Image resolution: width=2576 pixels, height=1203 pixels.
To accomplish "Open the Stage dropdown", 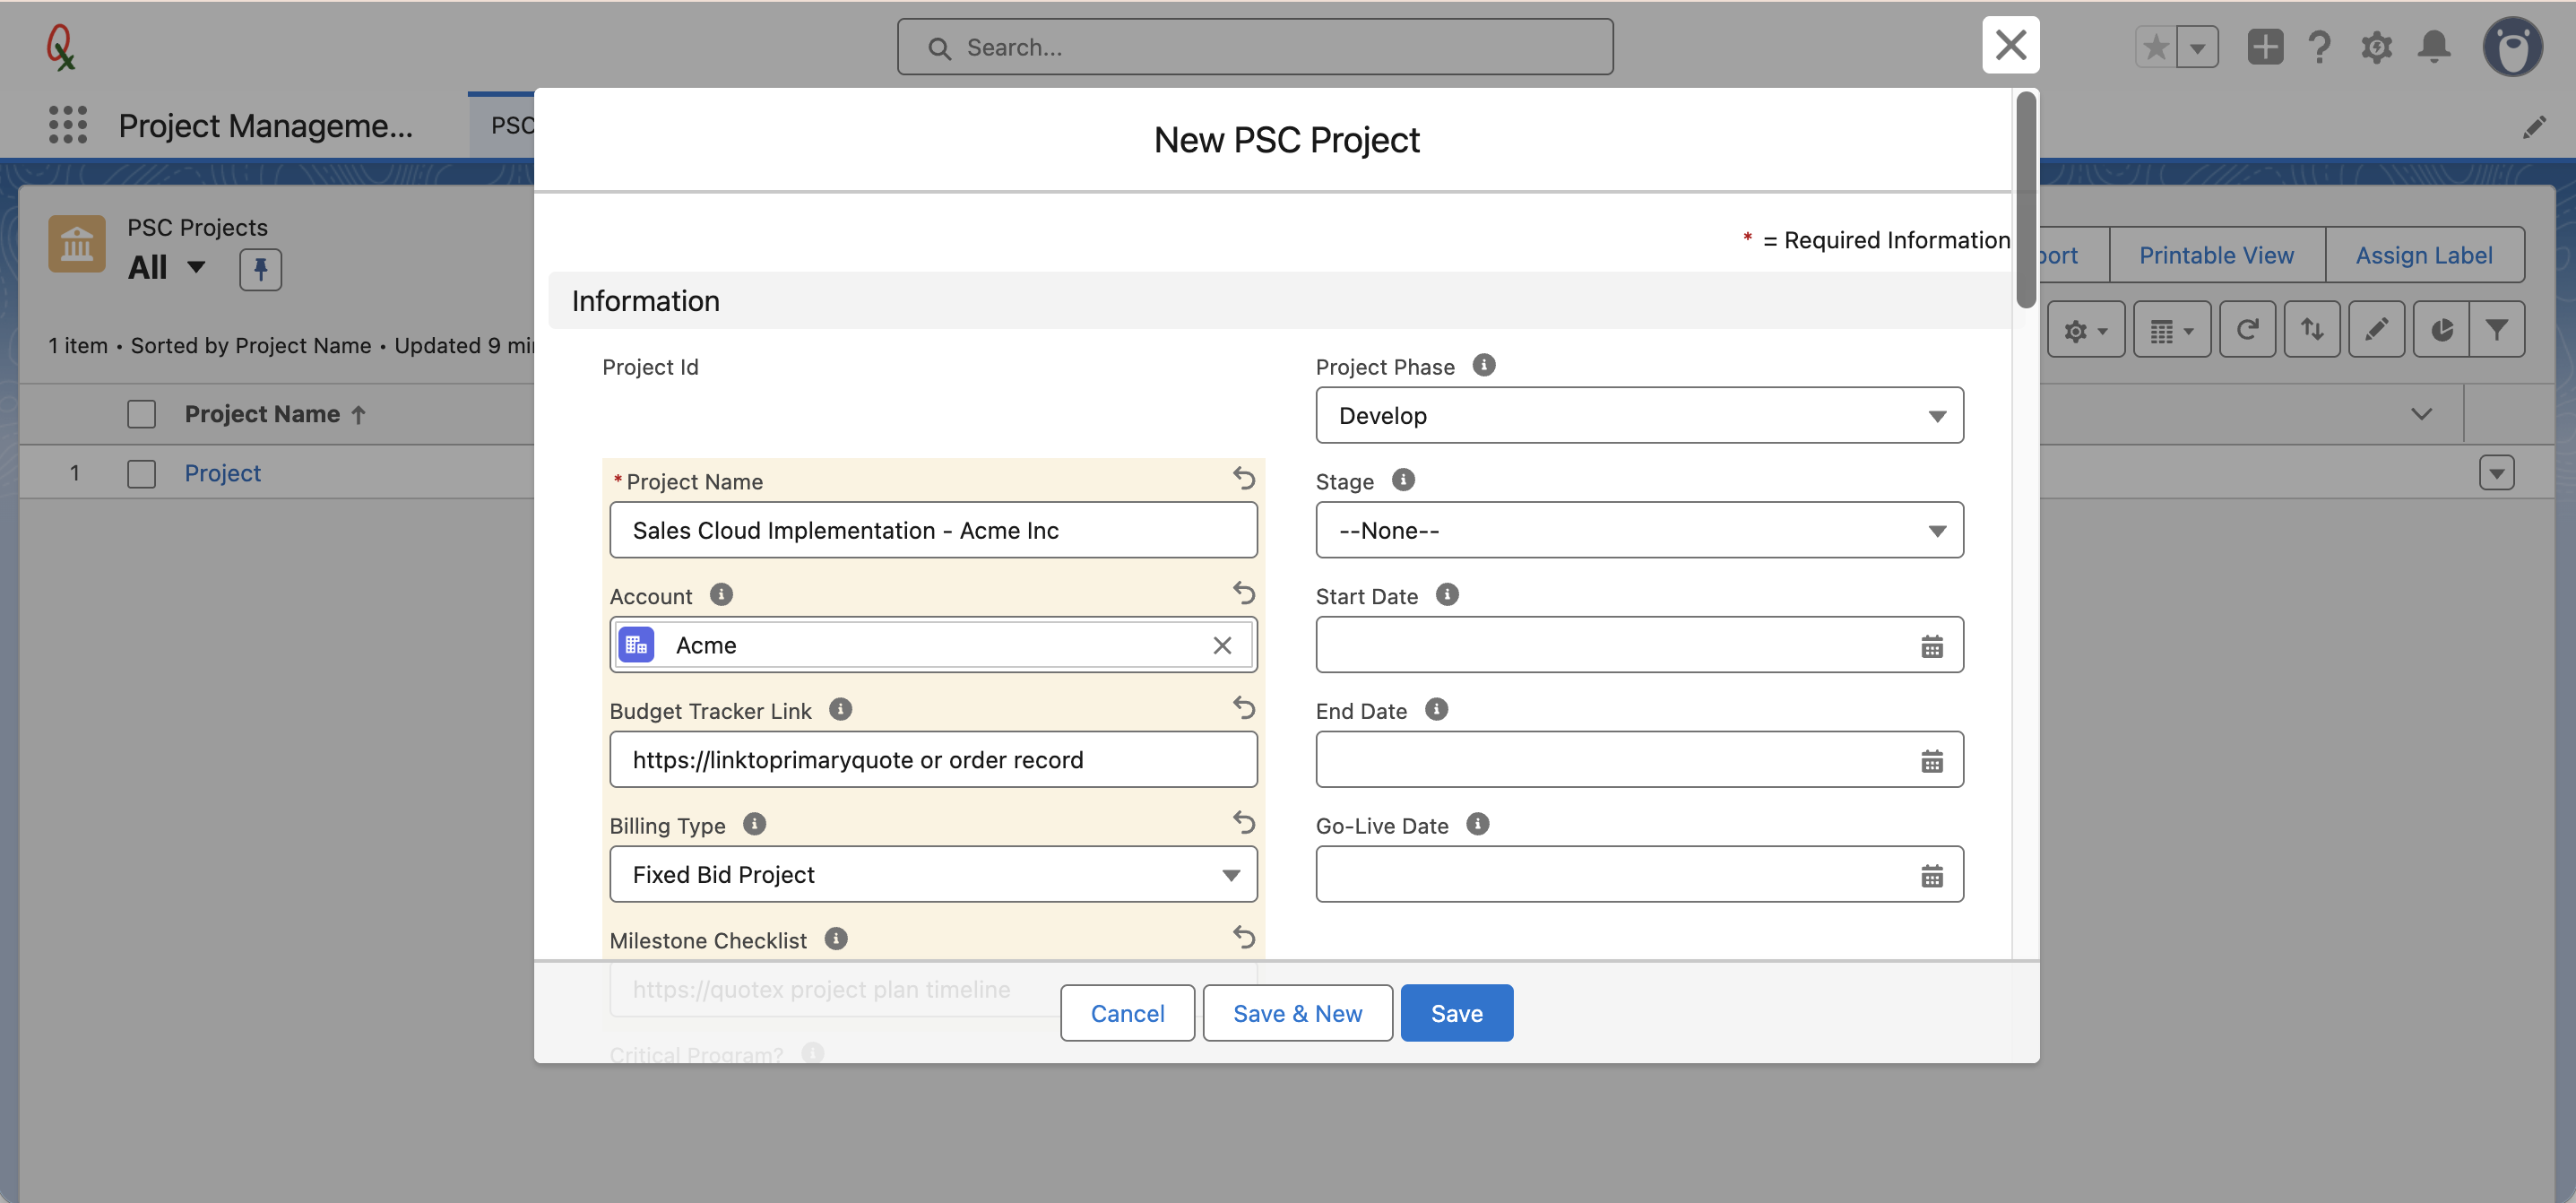I will click(x=1639, y=531).
